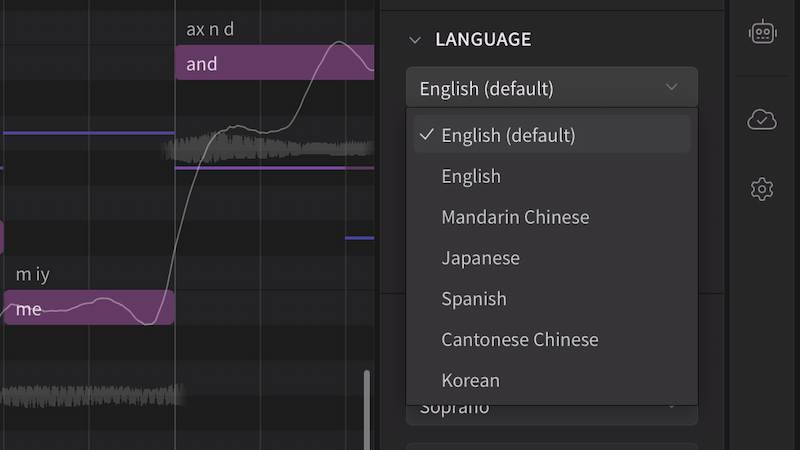Click the vertical scrollbar in piano roll
This screenshot has height=450, width=800.
click(367, 408)
